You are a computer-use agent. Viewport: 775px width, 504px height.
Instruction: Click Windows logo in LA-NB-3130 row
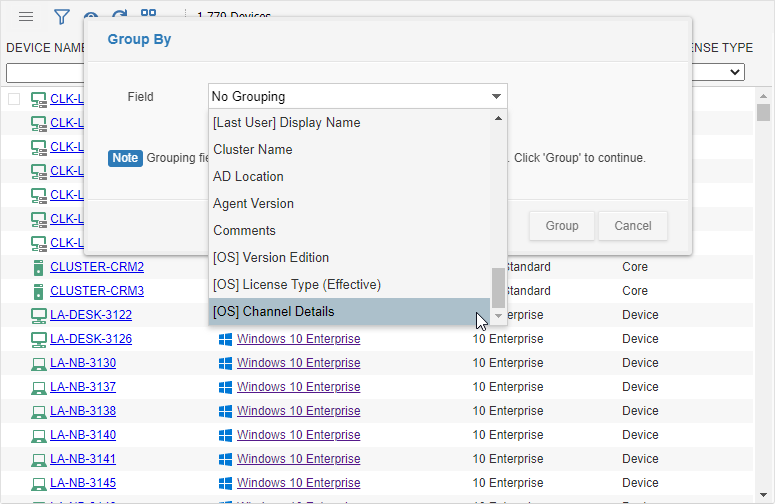pyautogui.click(x=225, y=363)
